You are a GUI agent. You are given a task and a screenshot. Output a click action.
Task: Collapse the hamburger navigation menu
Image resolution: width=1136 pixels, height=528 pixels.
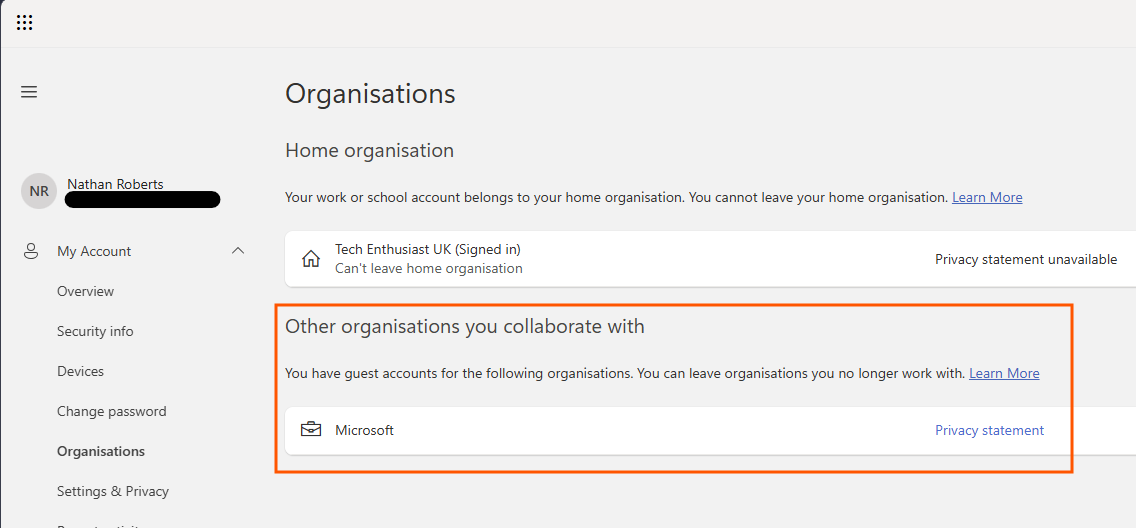pyautogui.click(x=29, y=92)
